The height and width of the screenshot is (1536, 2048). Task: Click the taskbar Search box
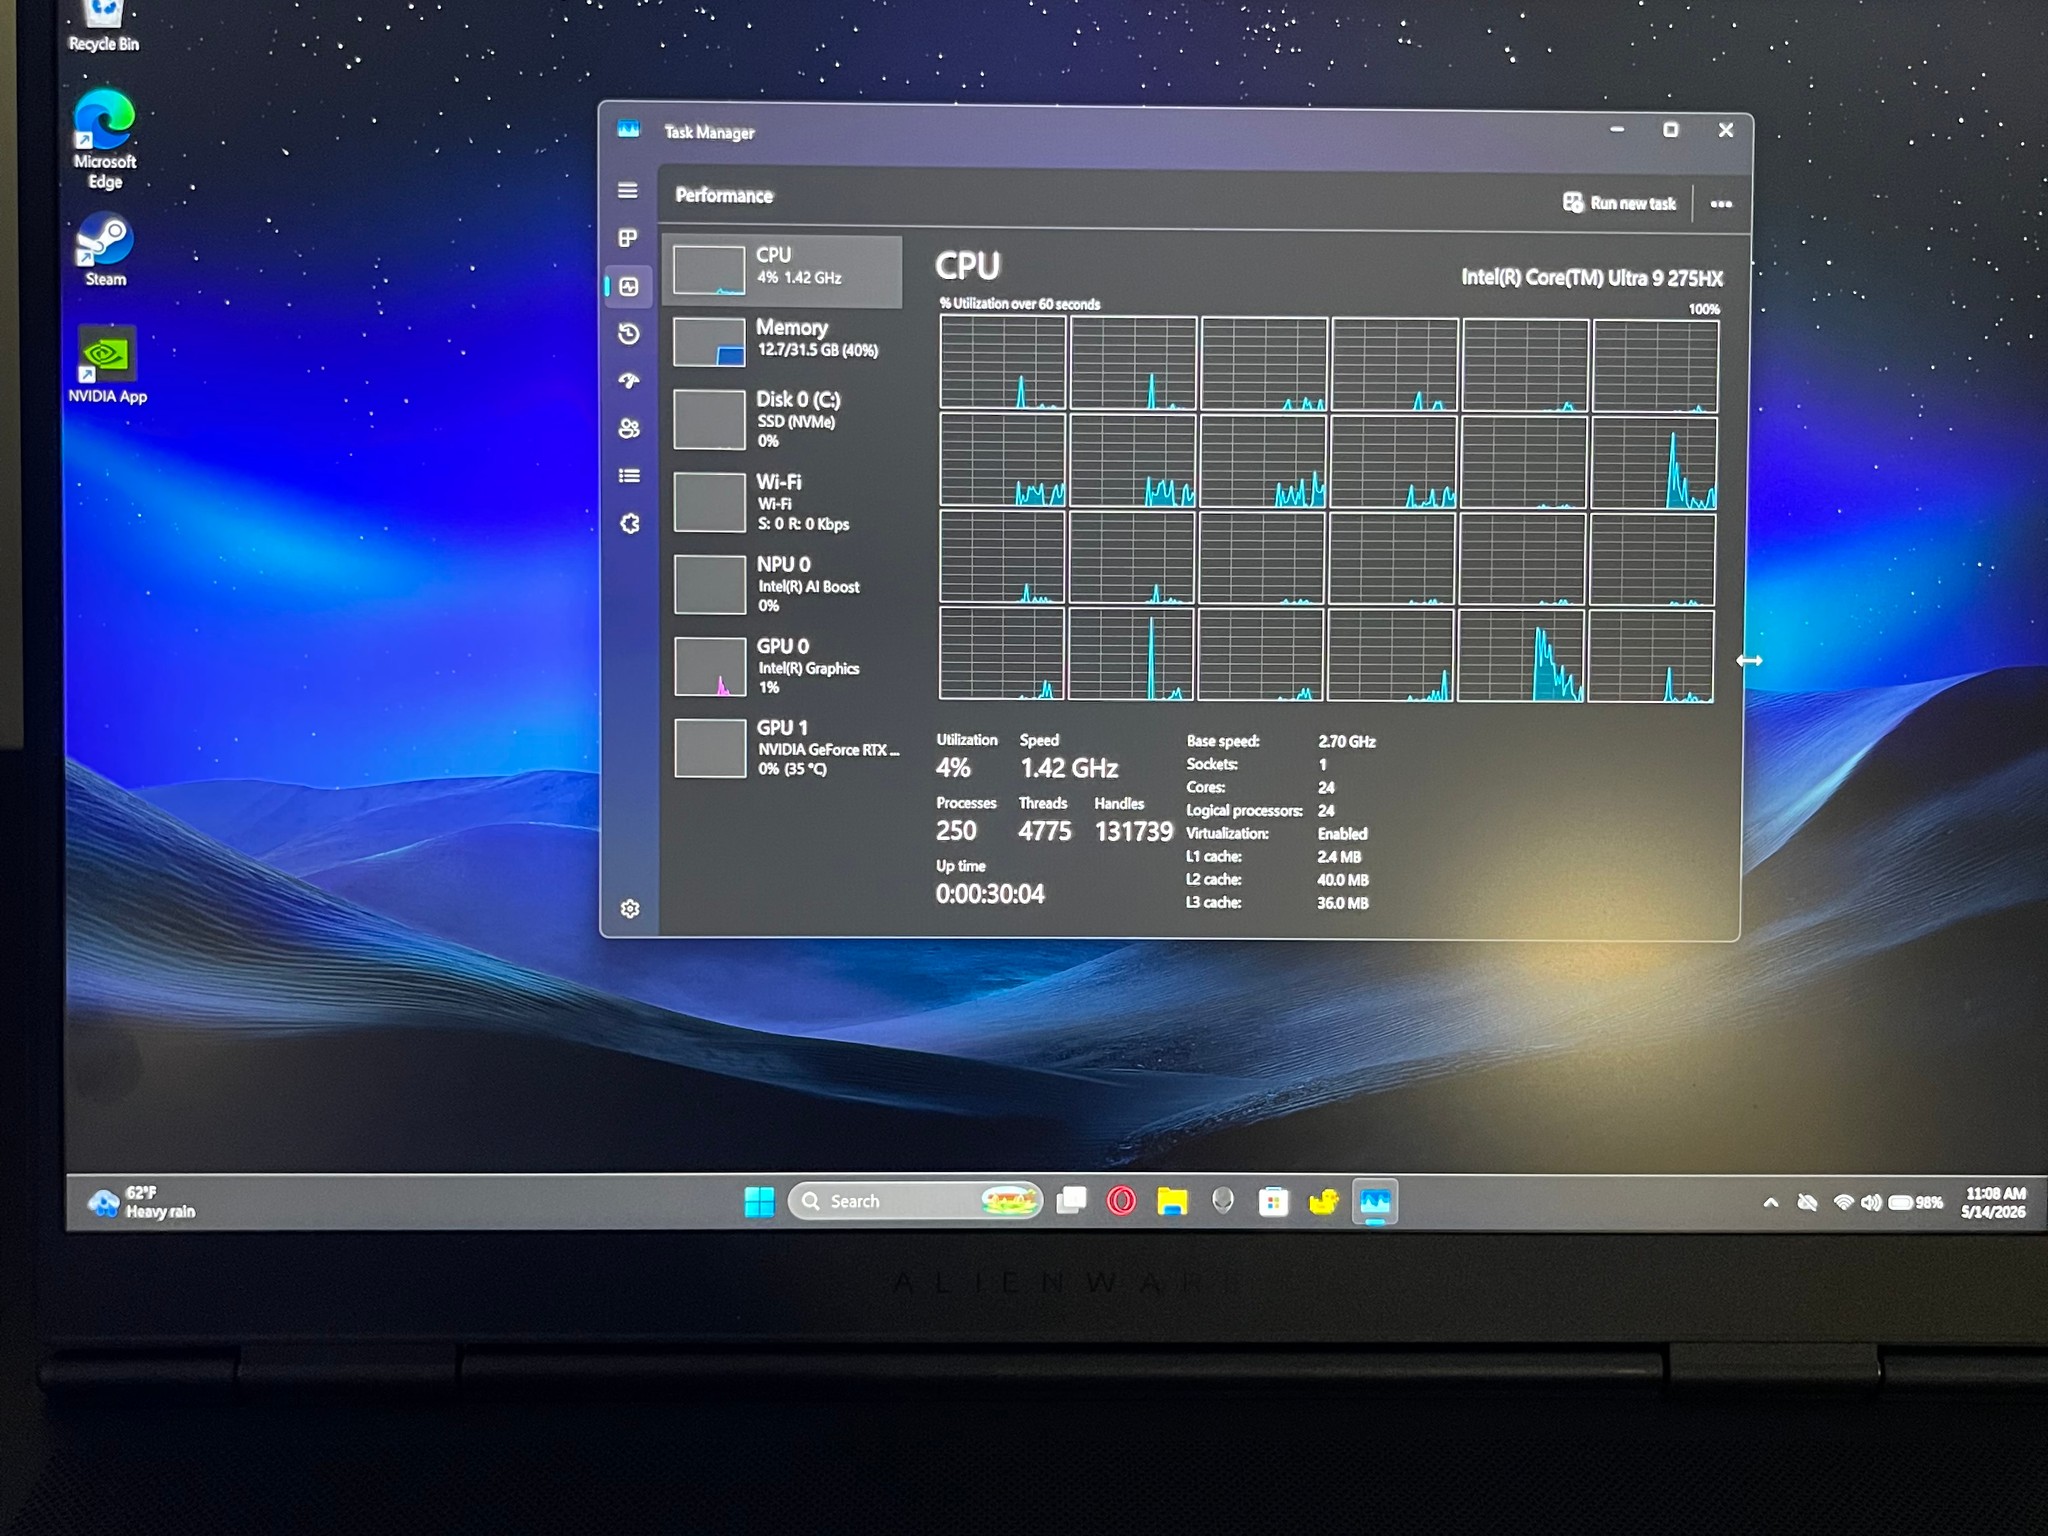(x=915, y=1201)
